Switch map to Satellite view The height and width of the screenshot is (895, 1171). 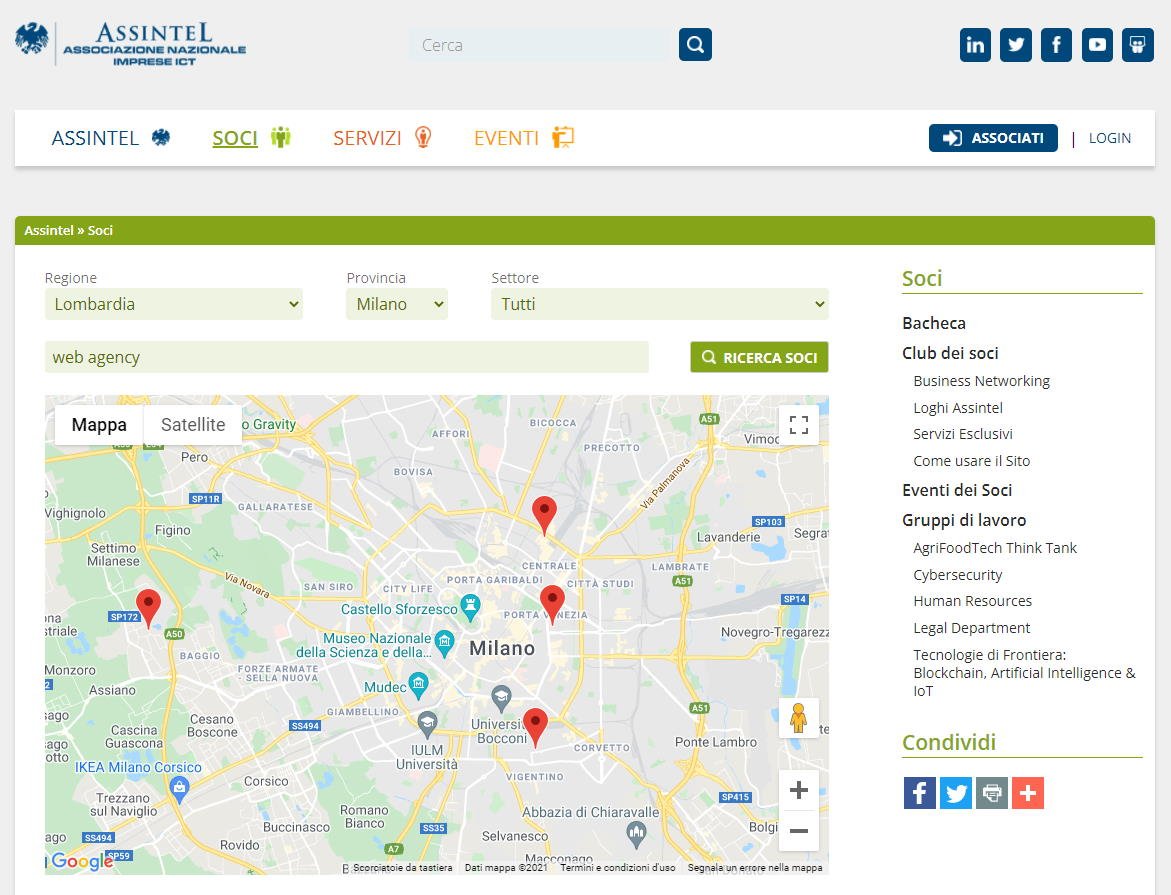193,425
